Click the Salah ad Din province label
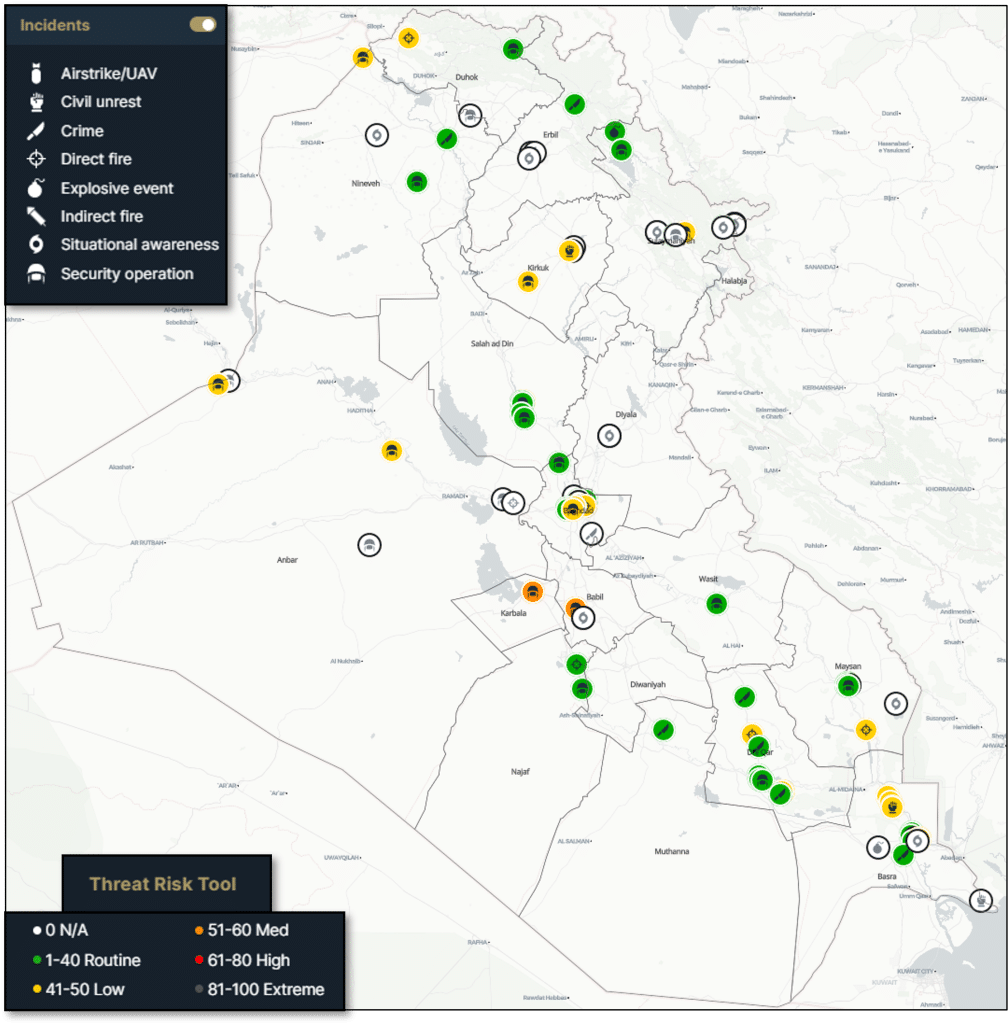Image resolution: width=1008 pixels, height=1024 pixels. (492, 344)
